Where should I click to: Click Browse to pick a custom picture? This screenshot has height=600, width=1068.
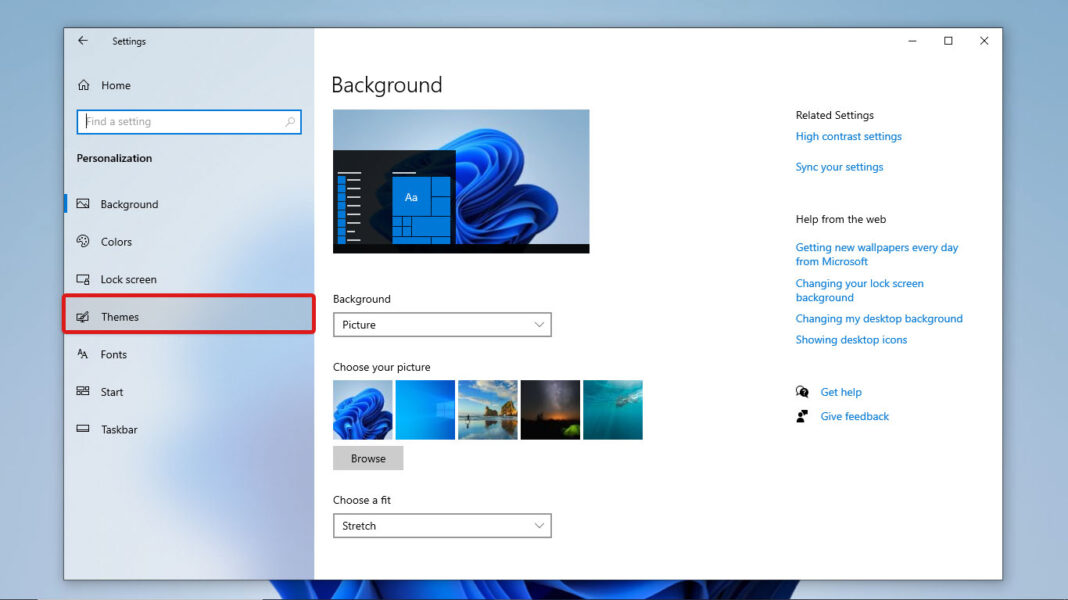[x=368, y=458]
